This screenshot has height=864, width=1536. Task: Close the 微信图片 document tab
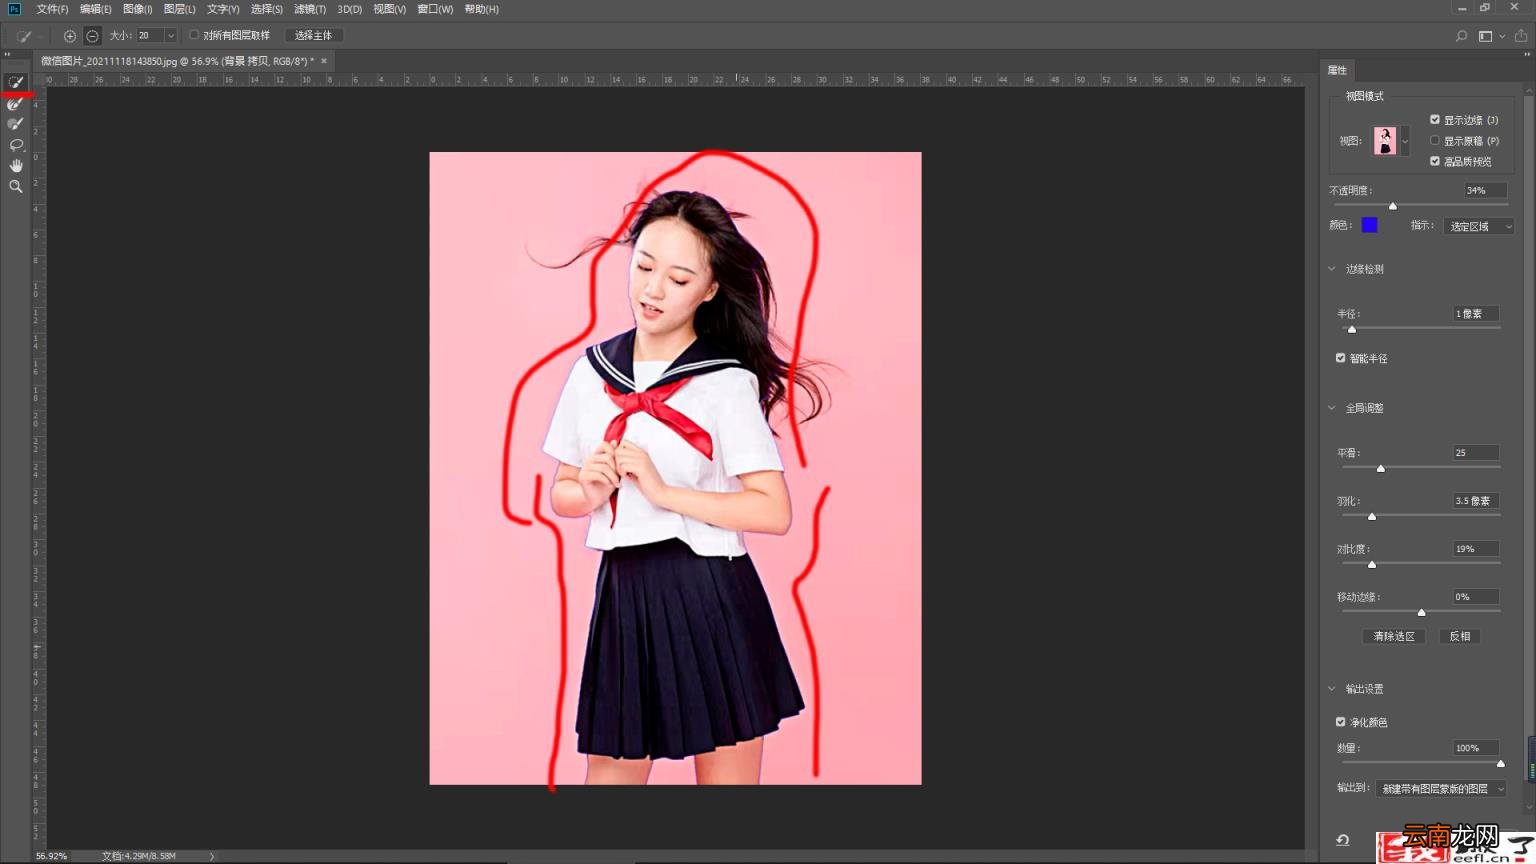point(324,61)
